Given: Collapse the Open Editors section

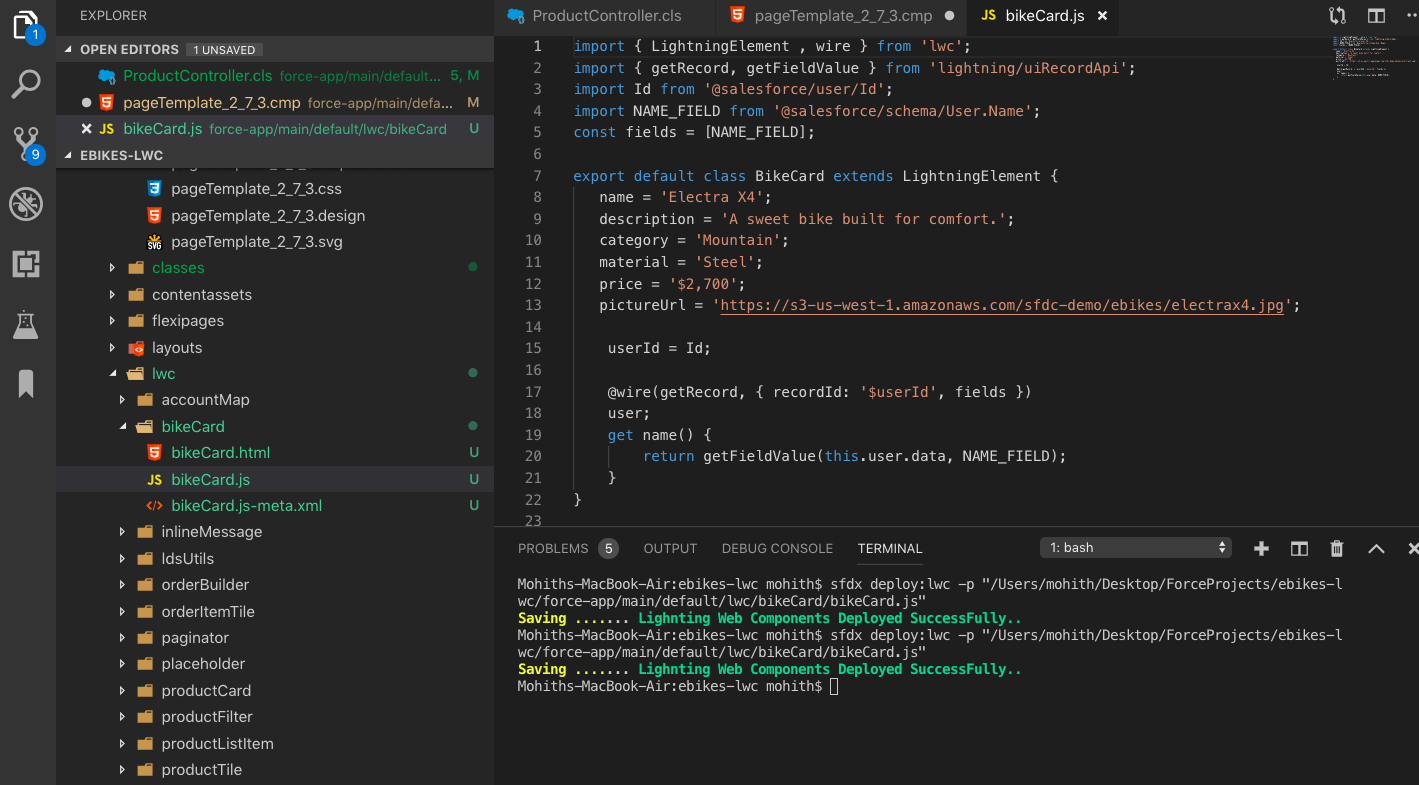Looking at the screenshot, I should 70,49.
